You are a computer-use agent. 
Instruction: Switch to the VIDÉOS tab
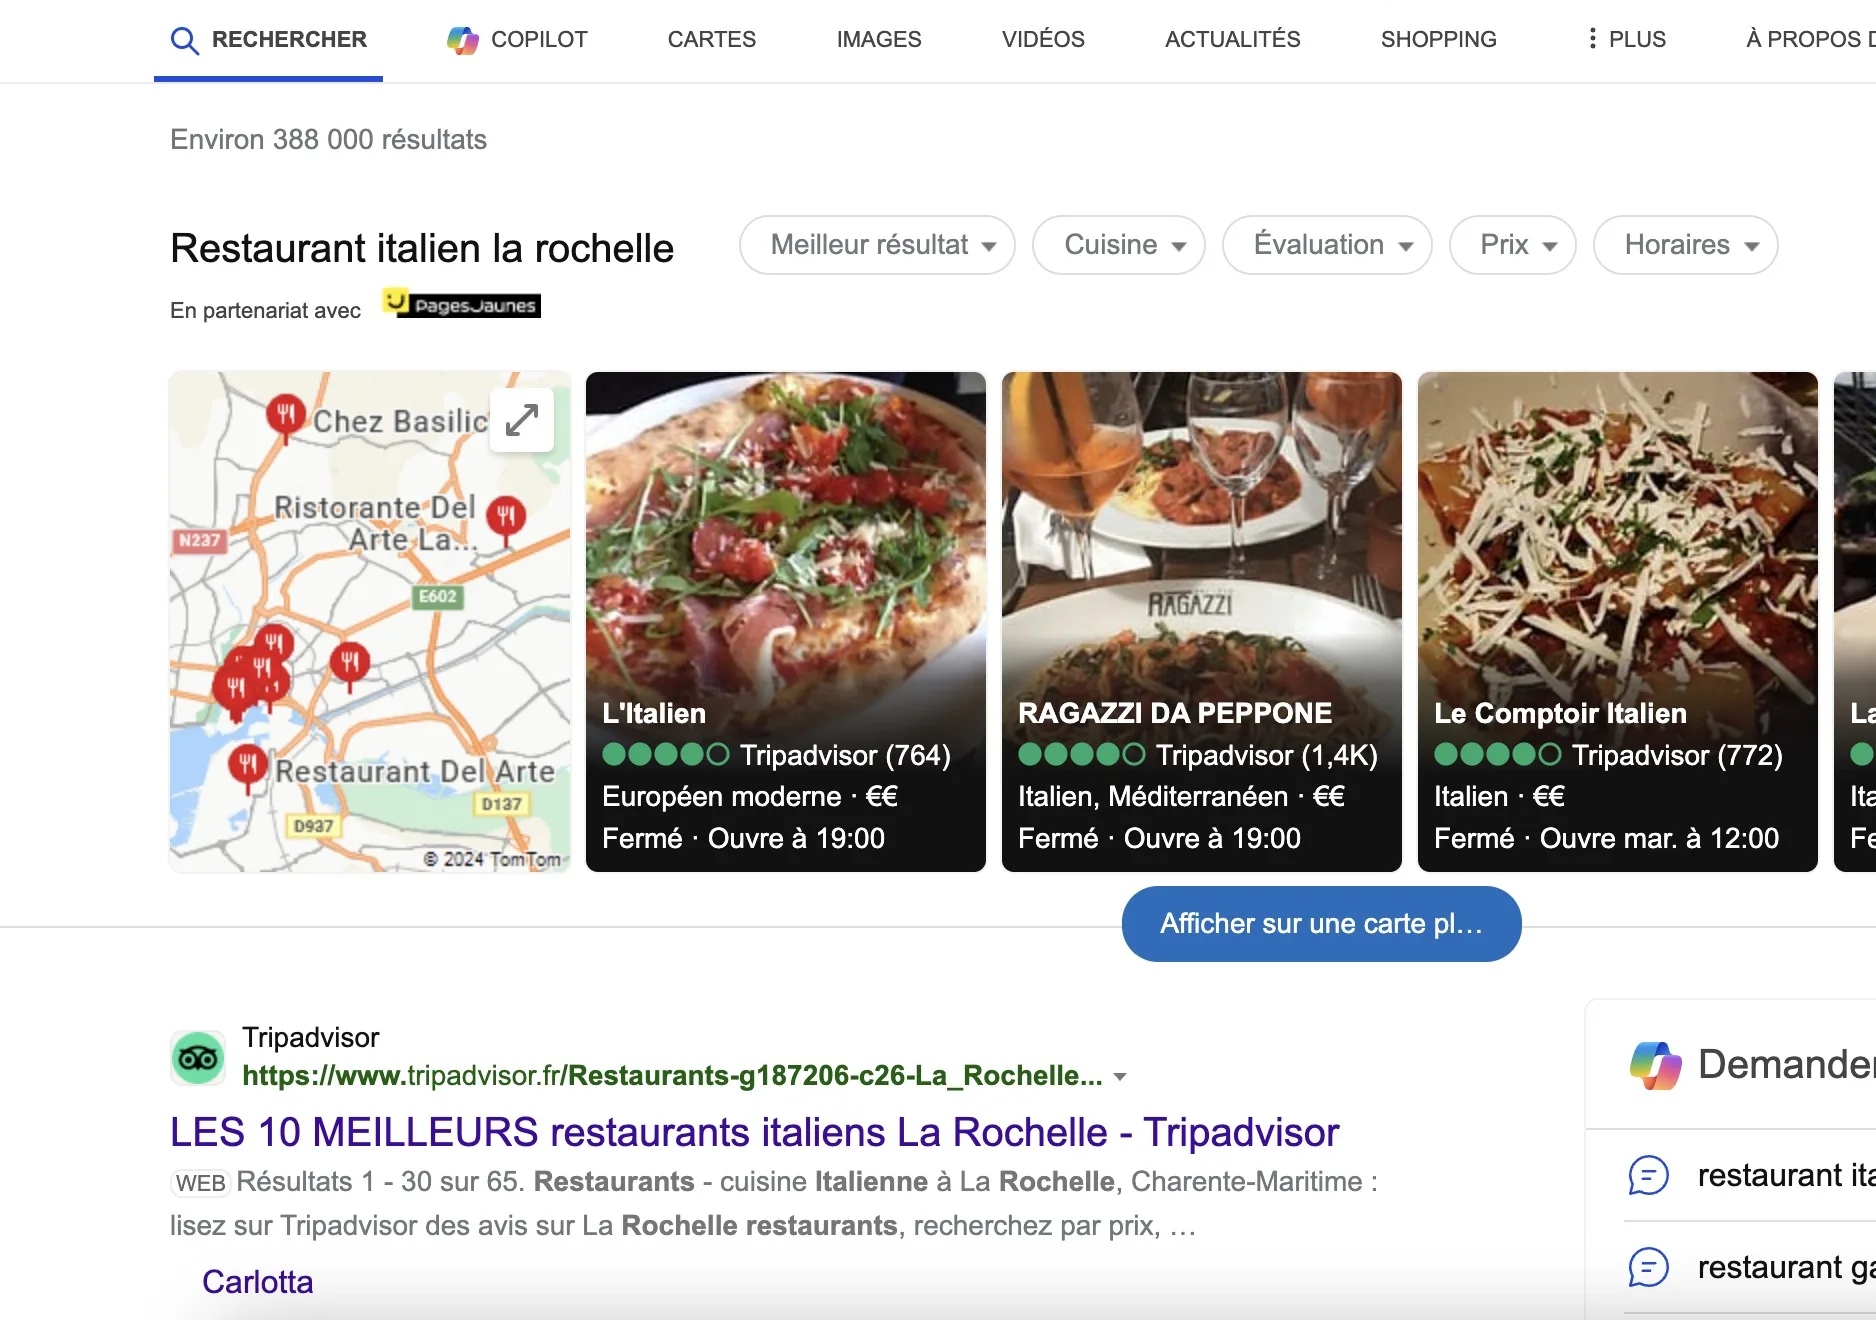click(1043, 40)
